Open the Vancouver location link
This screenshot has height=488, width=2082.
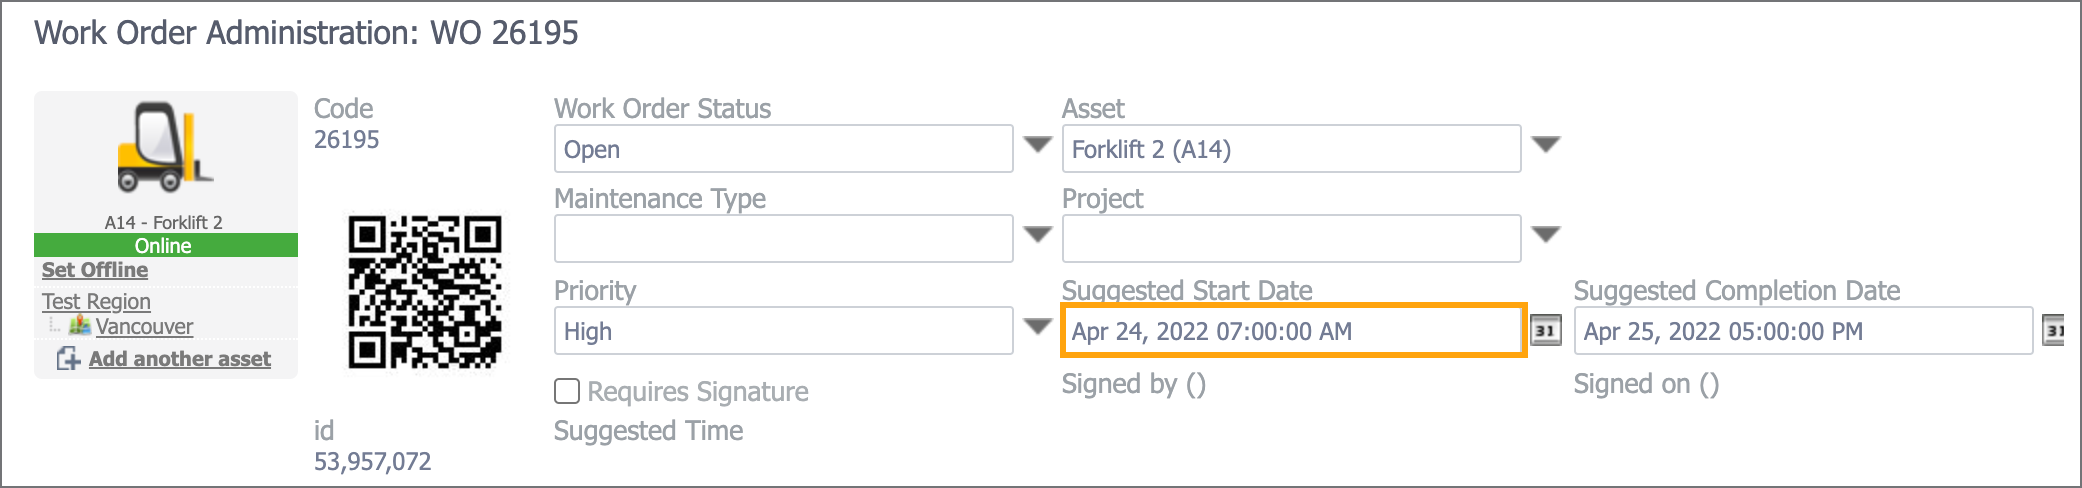click(144, 327)
